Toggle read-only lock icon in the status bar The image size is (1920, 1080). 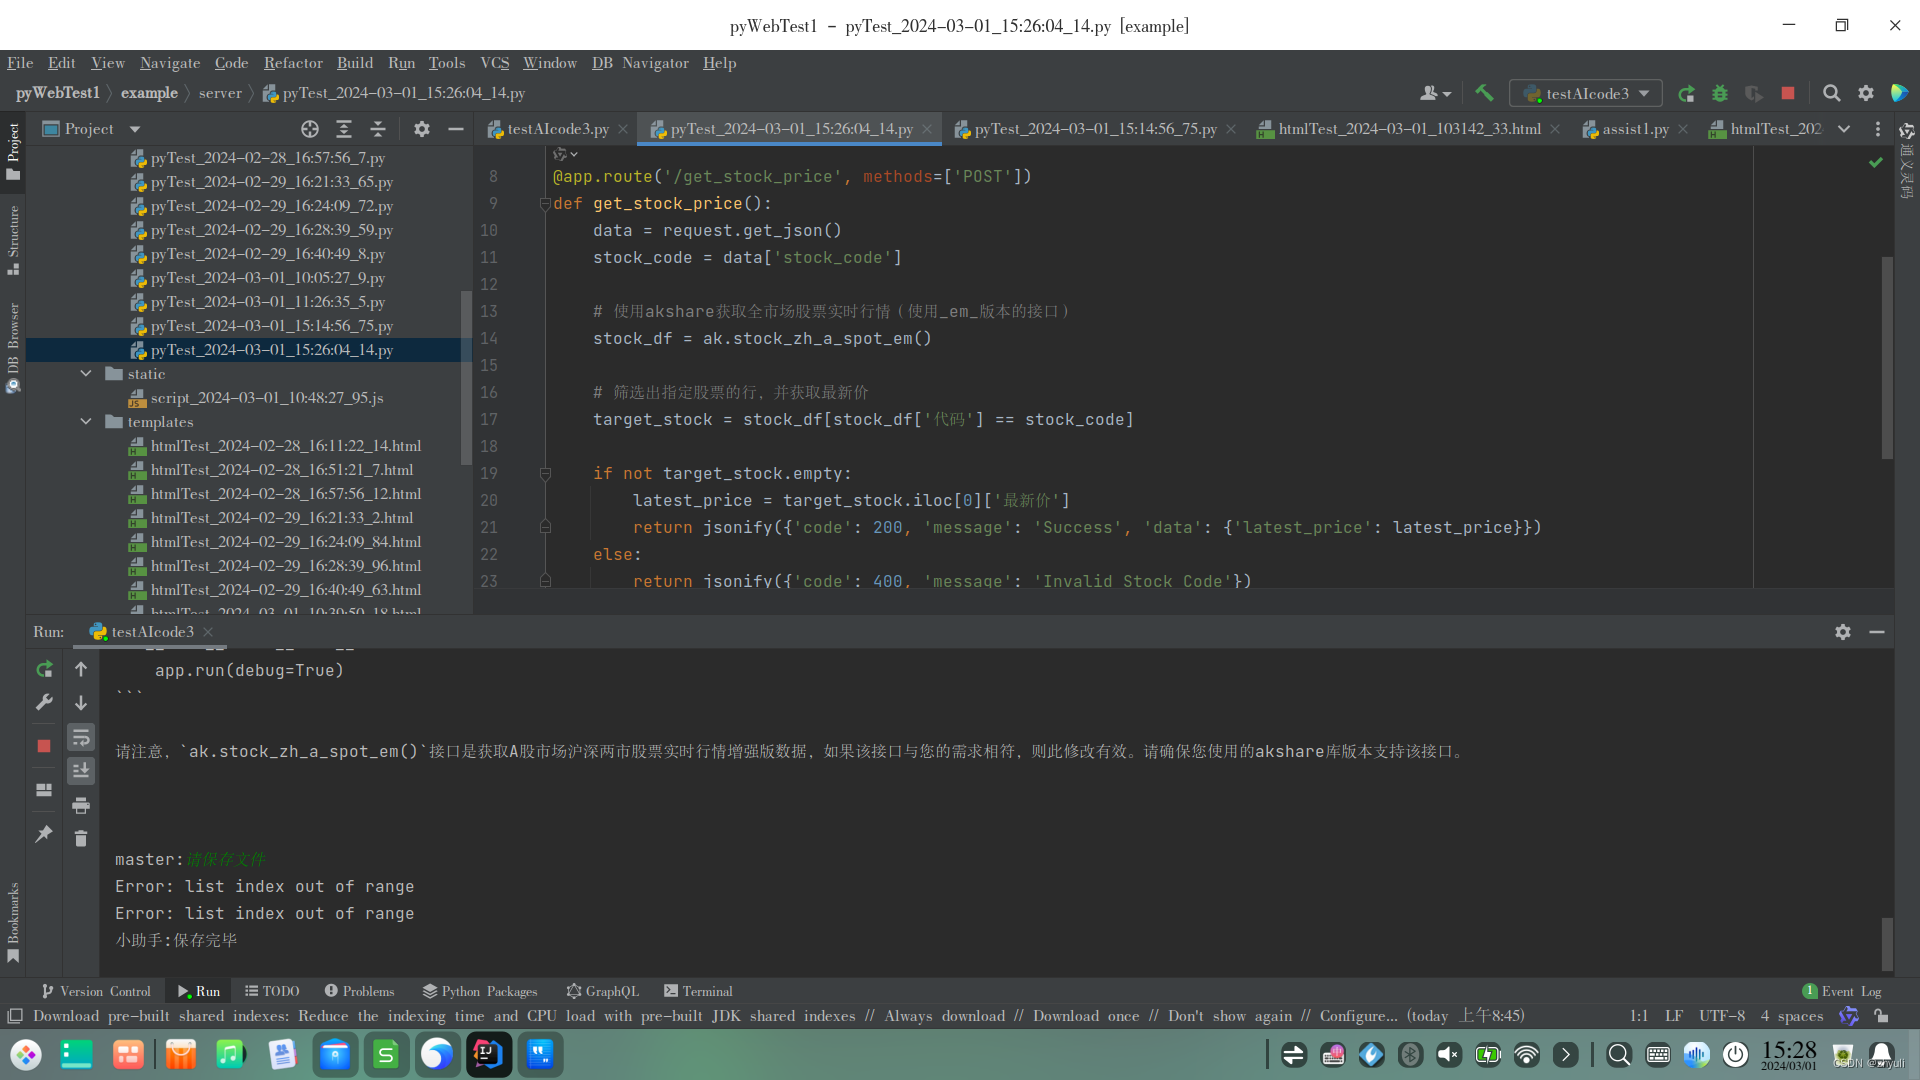[x=1881, y=1016]
